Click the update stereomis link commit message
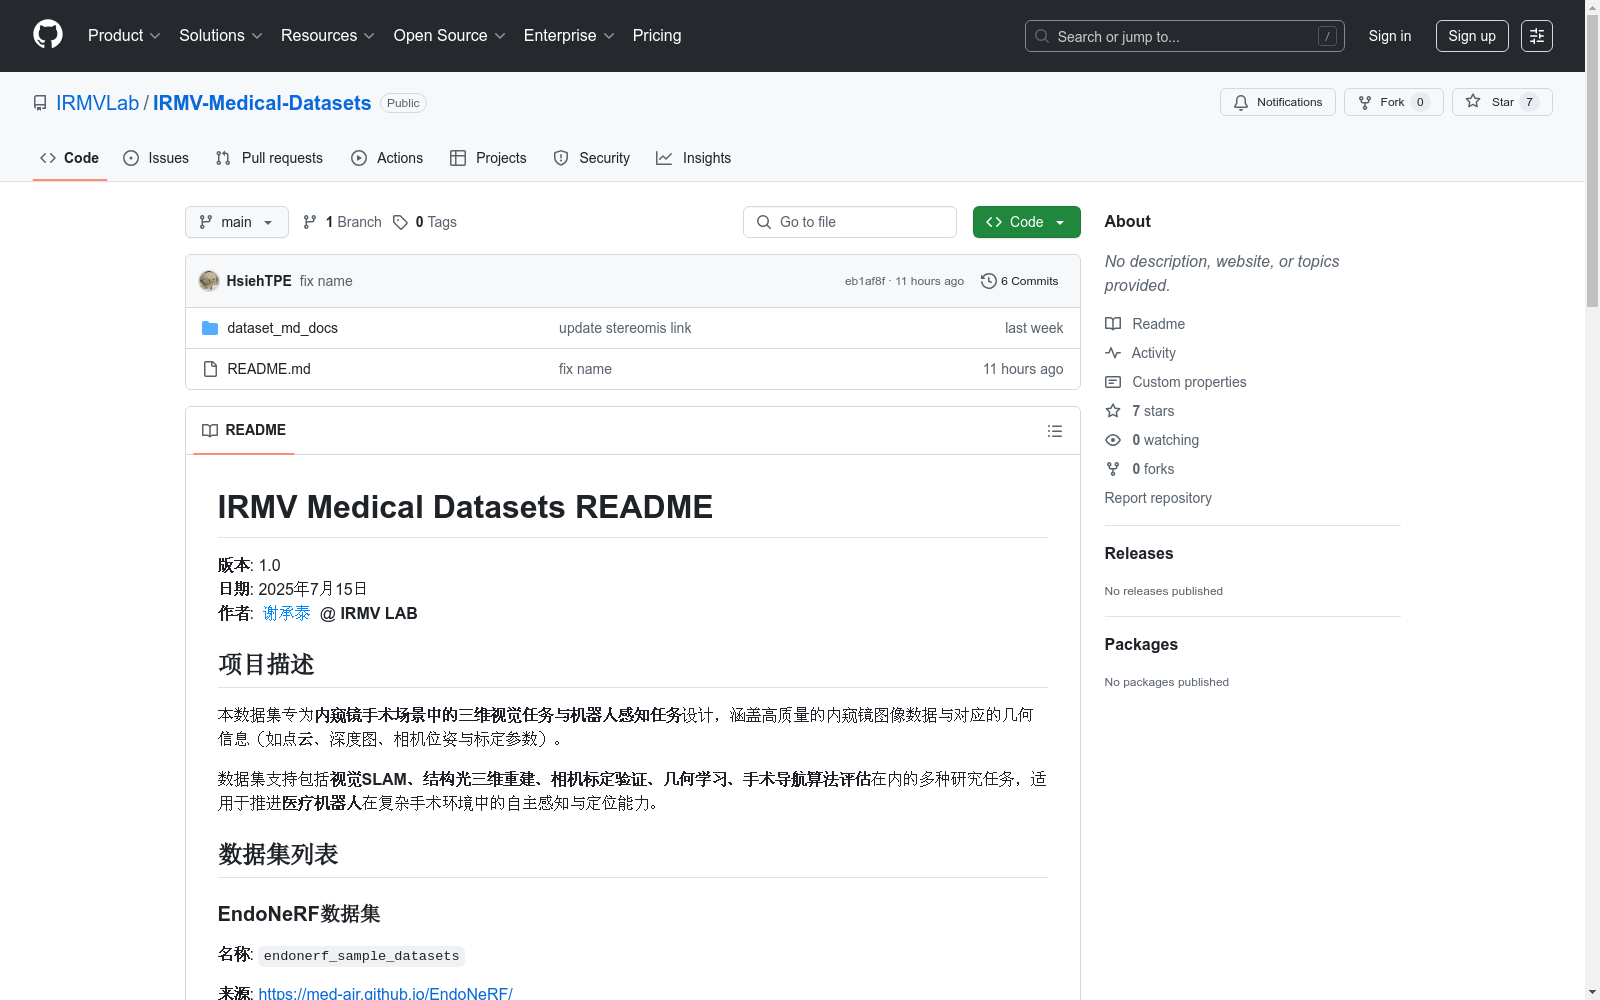Image resolution: width=1600 pixels, height=1000 pixels. 625,328
